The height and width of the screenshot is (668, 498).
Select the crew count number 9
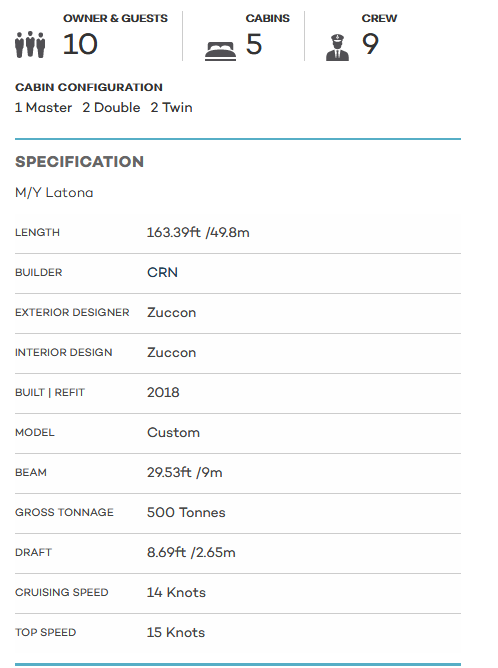[x=370, y=44]
